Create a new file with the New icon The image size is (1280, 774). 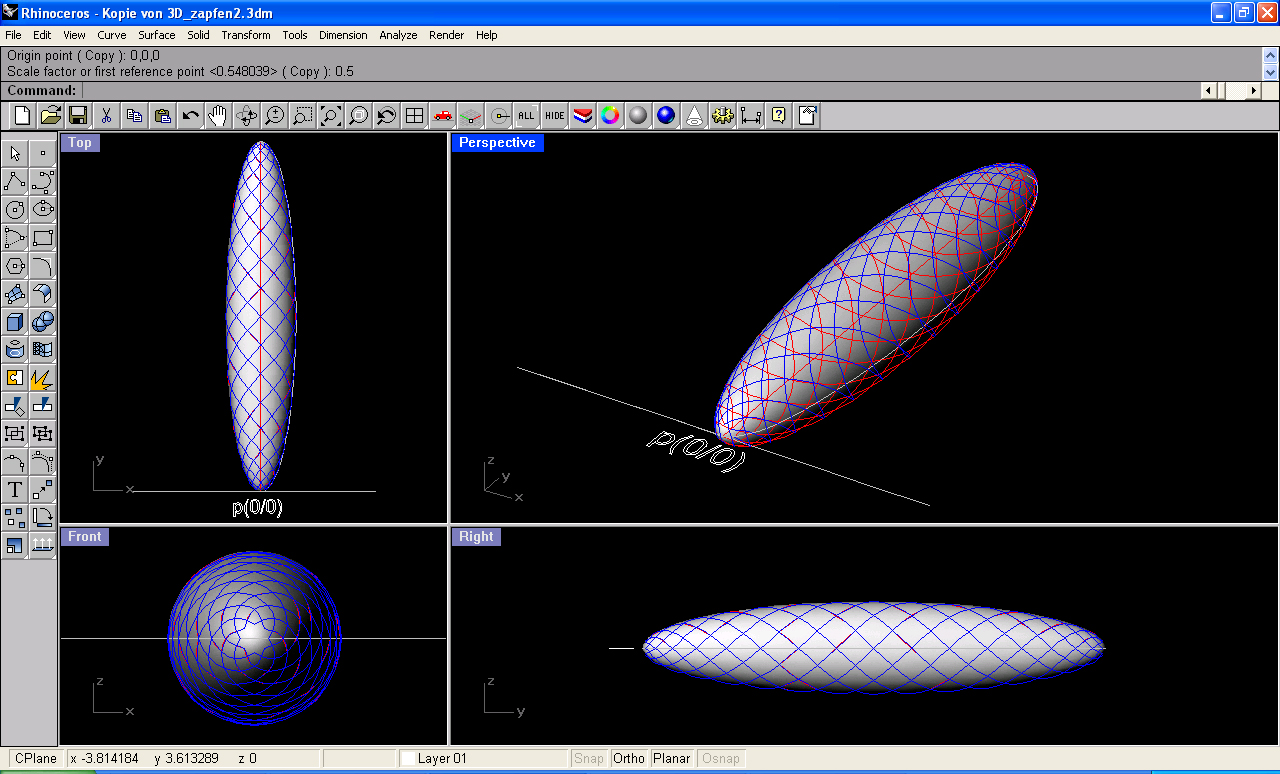pyautogui.click(x=22, y=116)
